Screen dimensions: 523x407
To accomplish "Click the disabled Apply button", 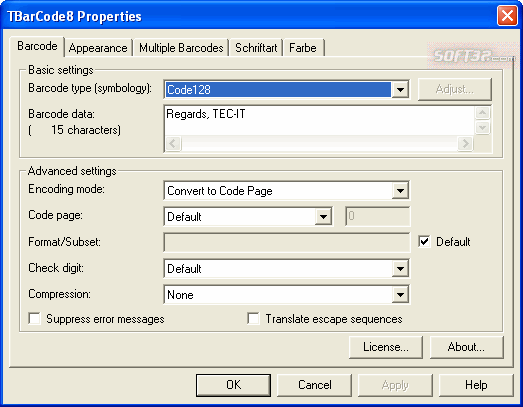I will click(x=395, y=385).
